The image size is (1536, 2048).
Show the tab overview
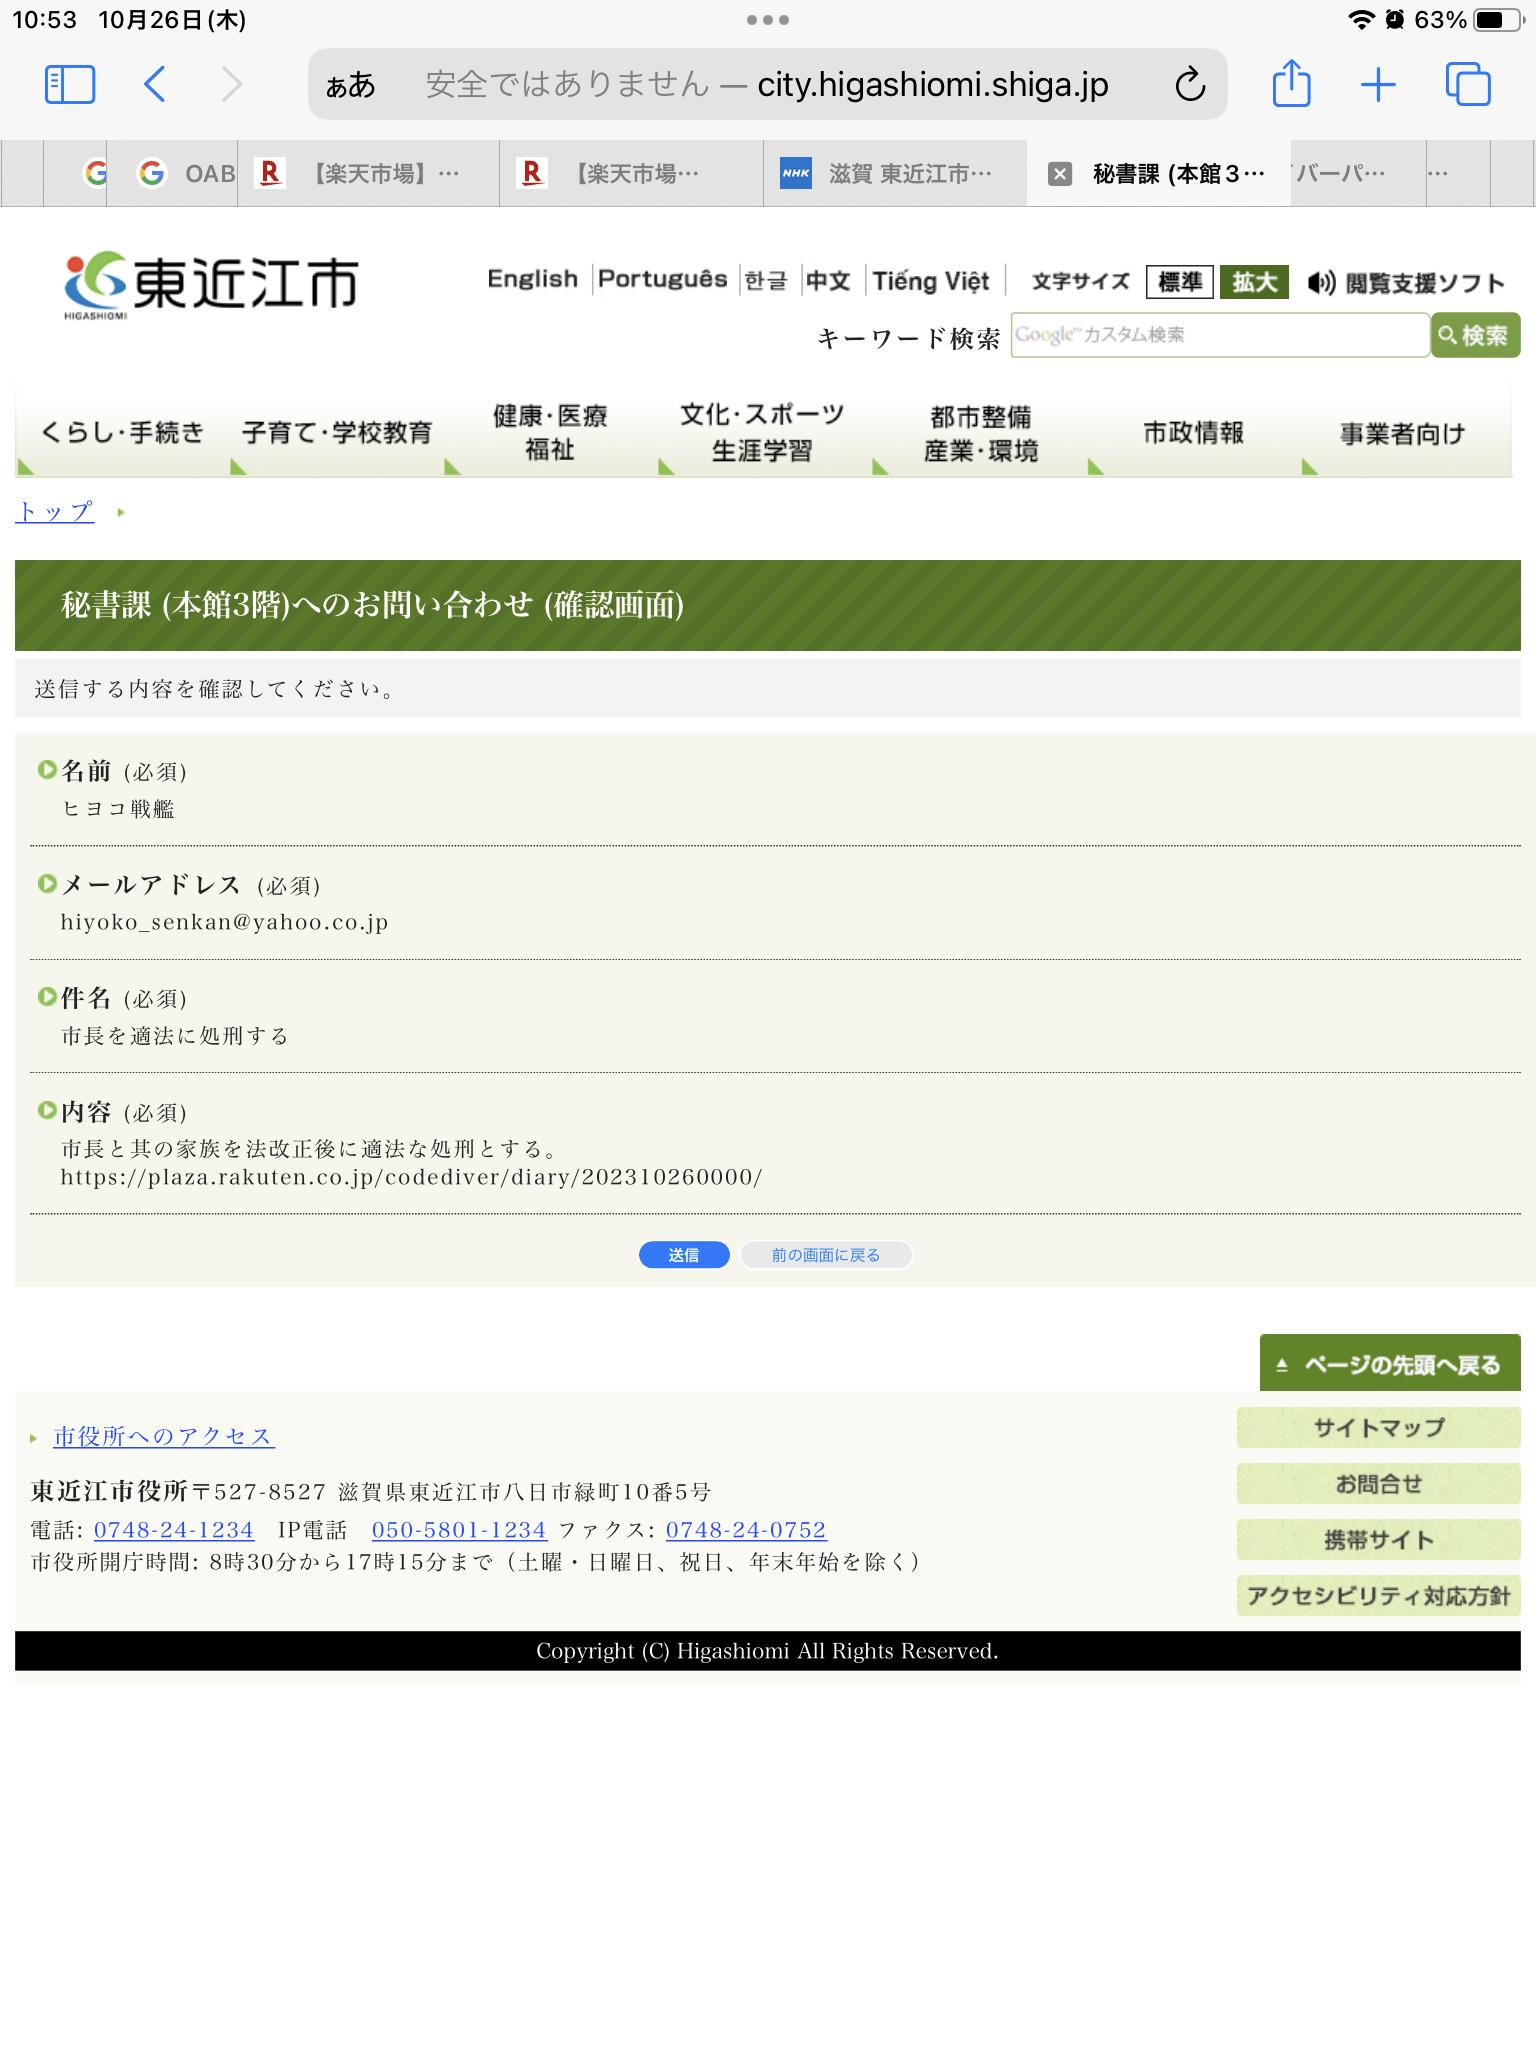(1467, 85)
